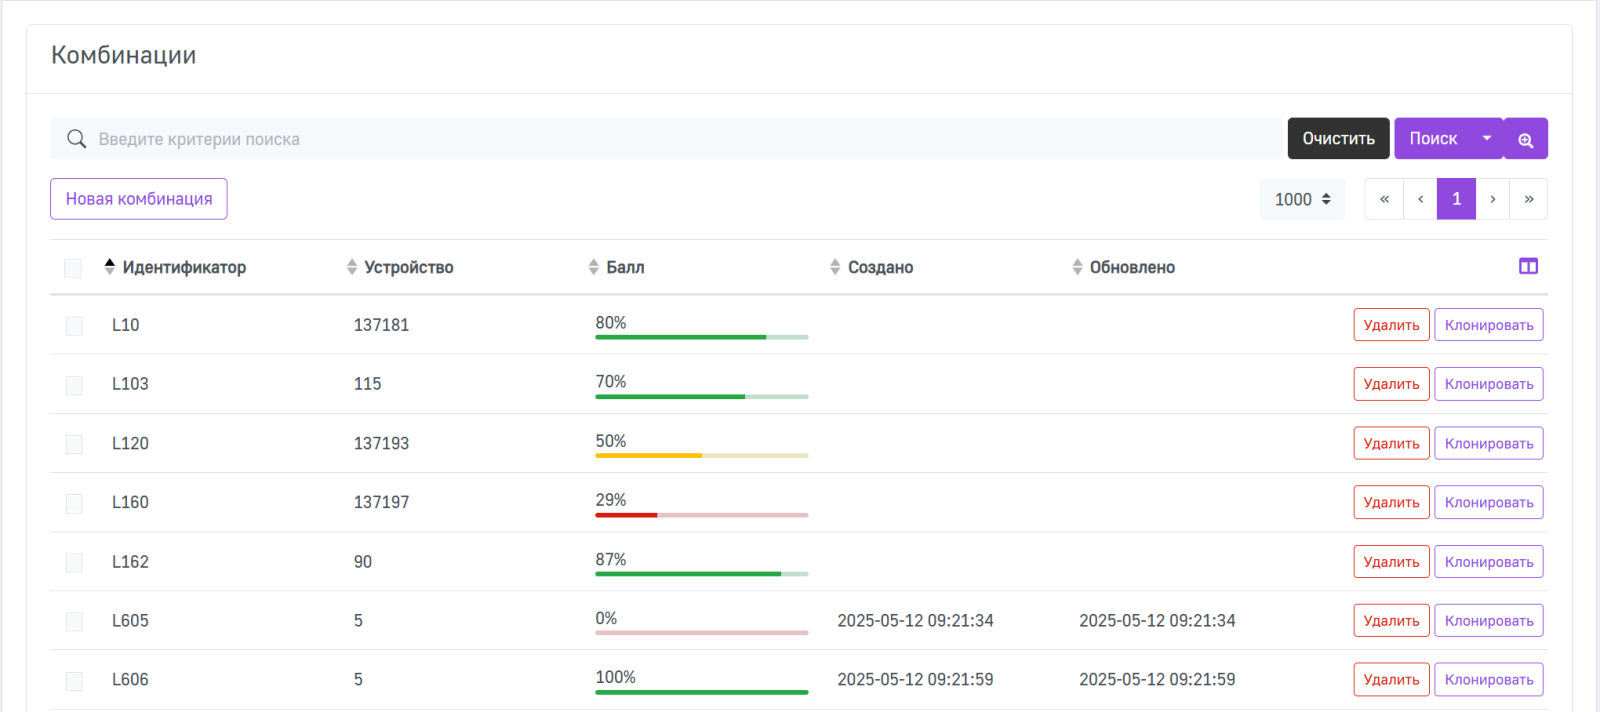The image size is (1600, 712).
Task: Click updated timestamp 2025-05-12 09:21:59
Action: click(x=1157, y=679)
